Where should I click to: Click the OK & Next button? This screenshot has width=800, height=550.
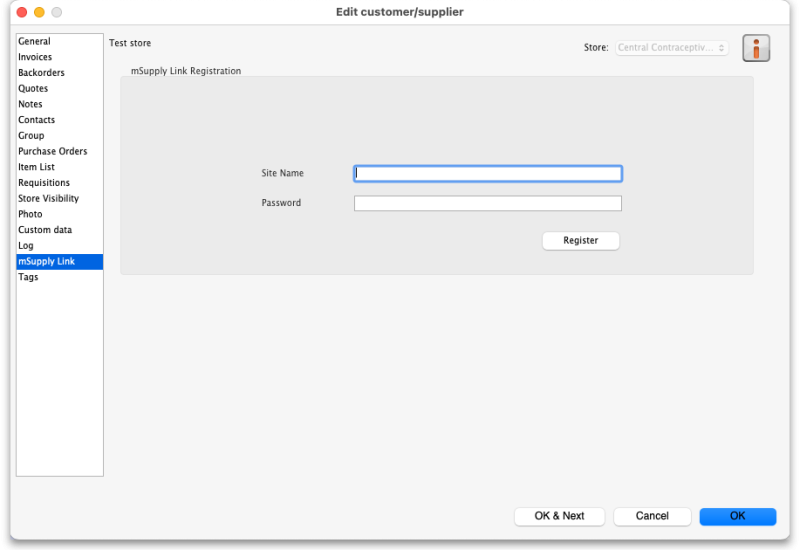point(559,516)
